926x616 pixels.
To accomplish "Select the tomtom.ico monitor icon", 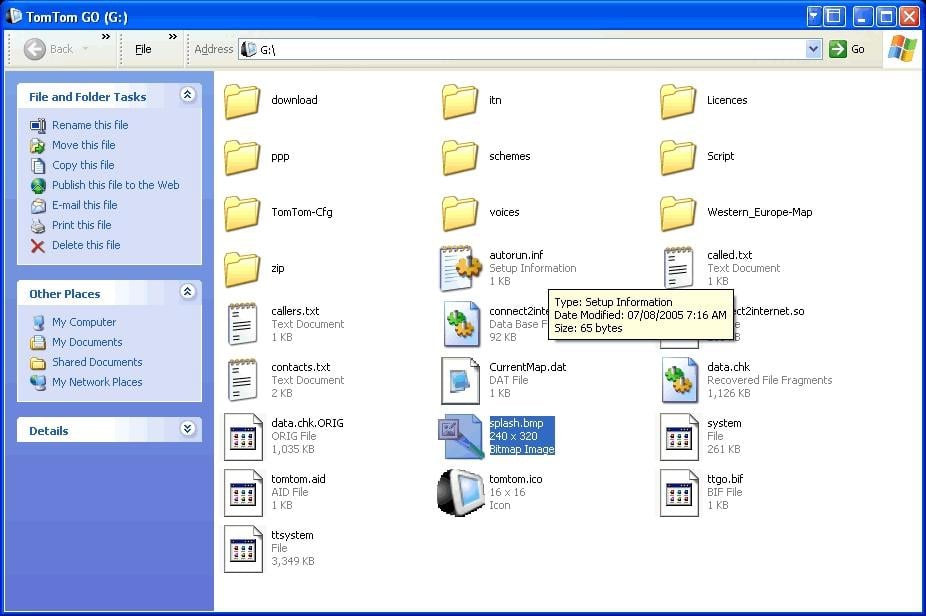I will pos(460,491).
